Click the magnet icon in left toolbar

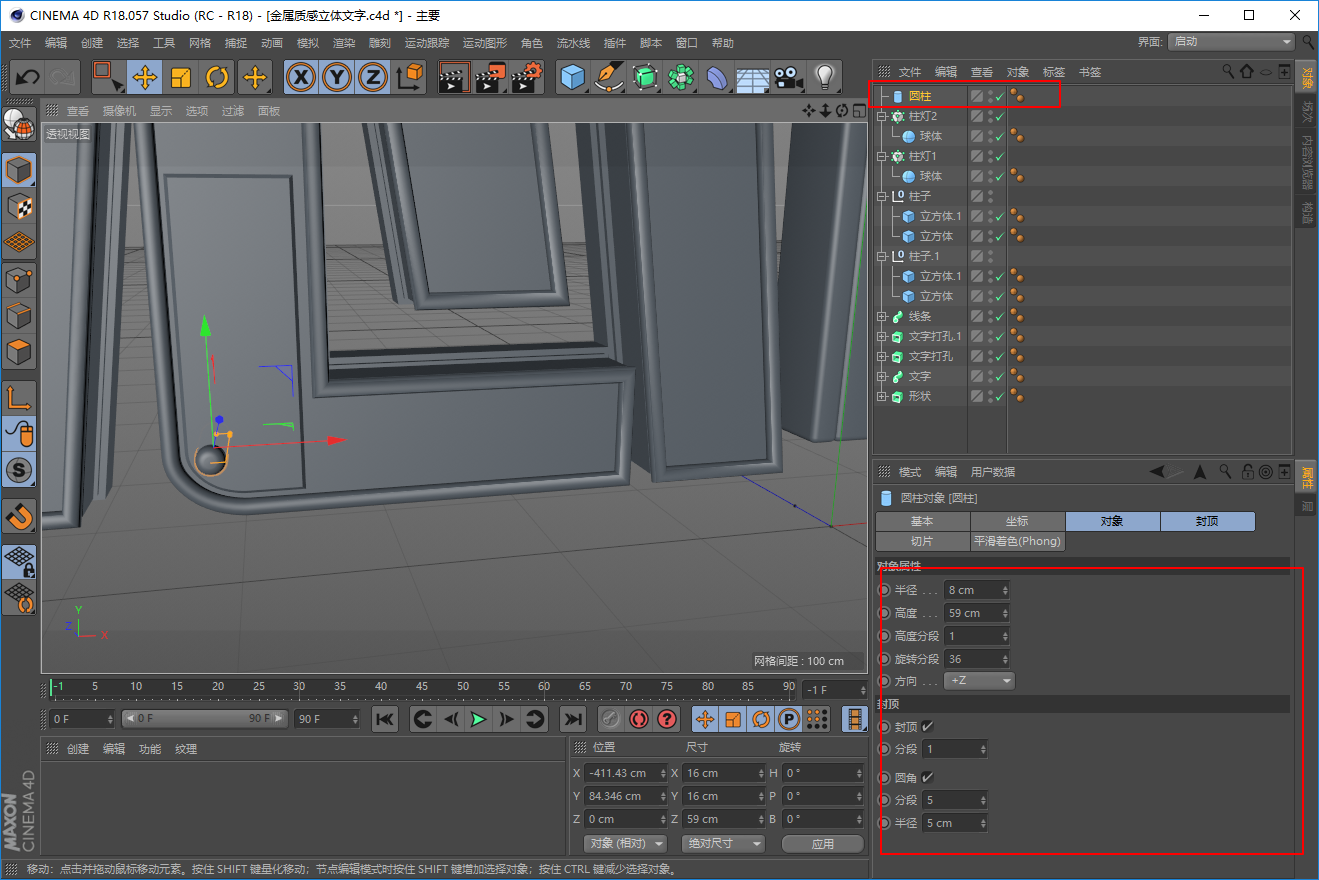[x=20, y=516]
